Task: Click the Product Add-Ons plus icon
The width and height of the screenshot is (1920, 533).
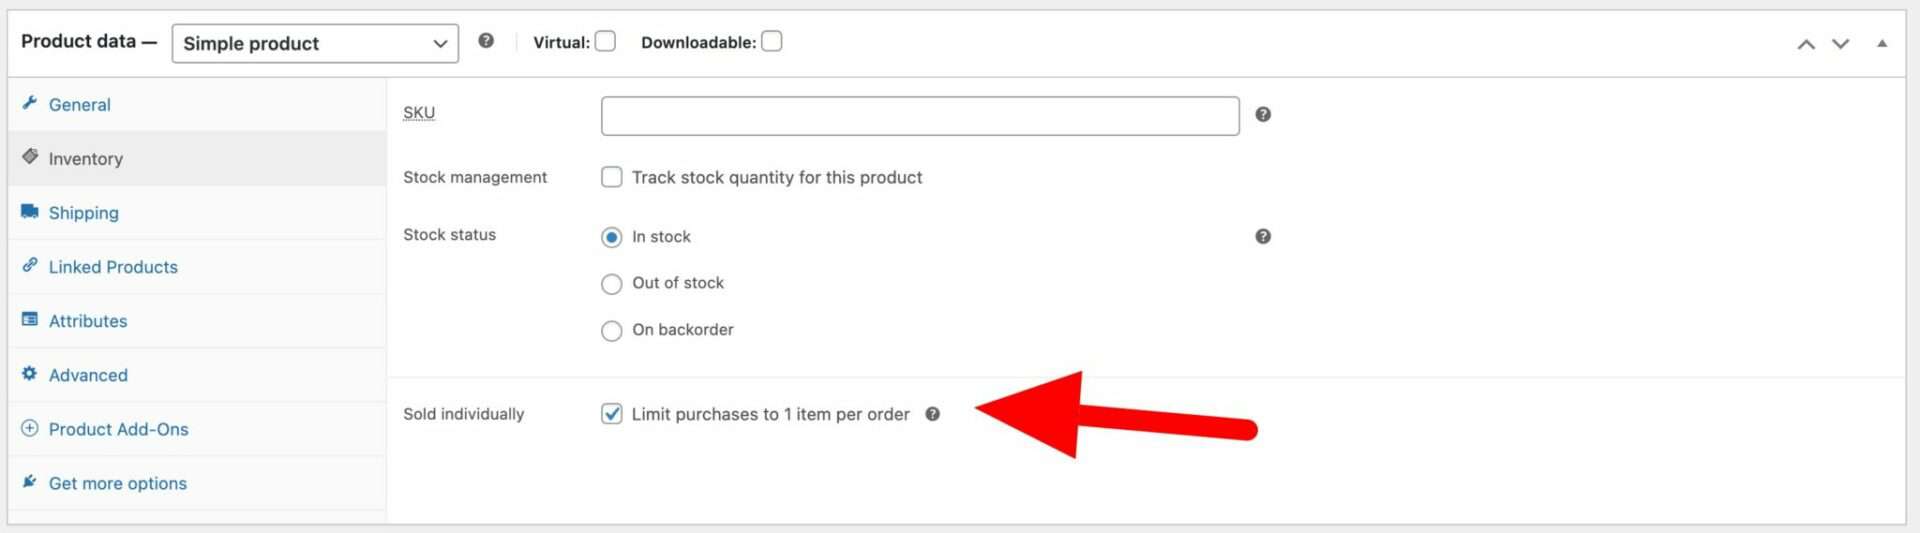Action: 30,428
